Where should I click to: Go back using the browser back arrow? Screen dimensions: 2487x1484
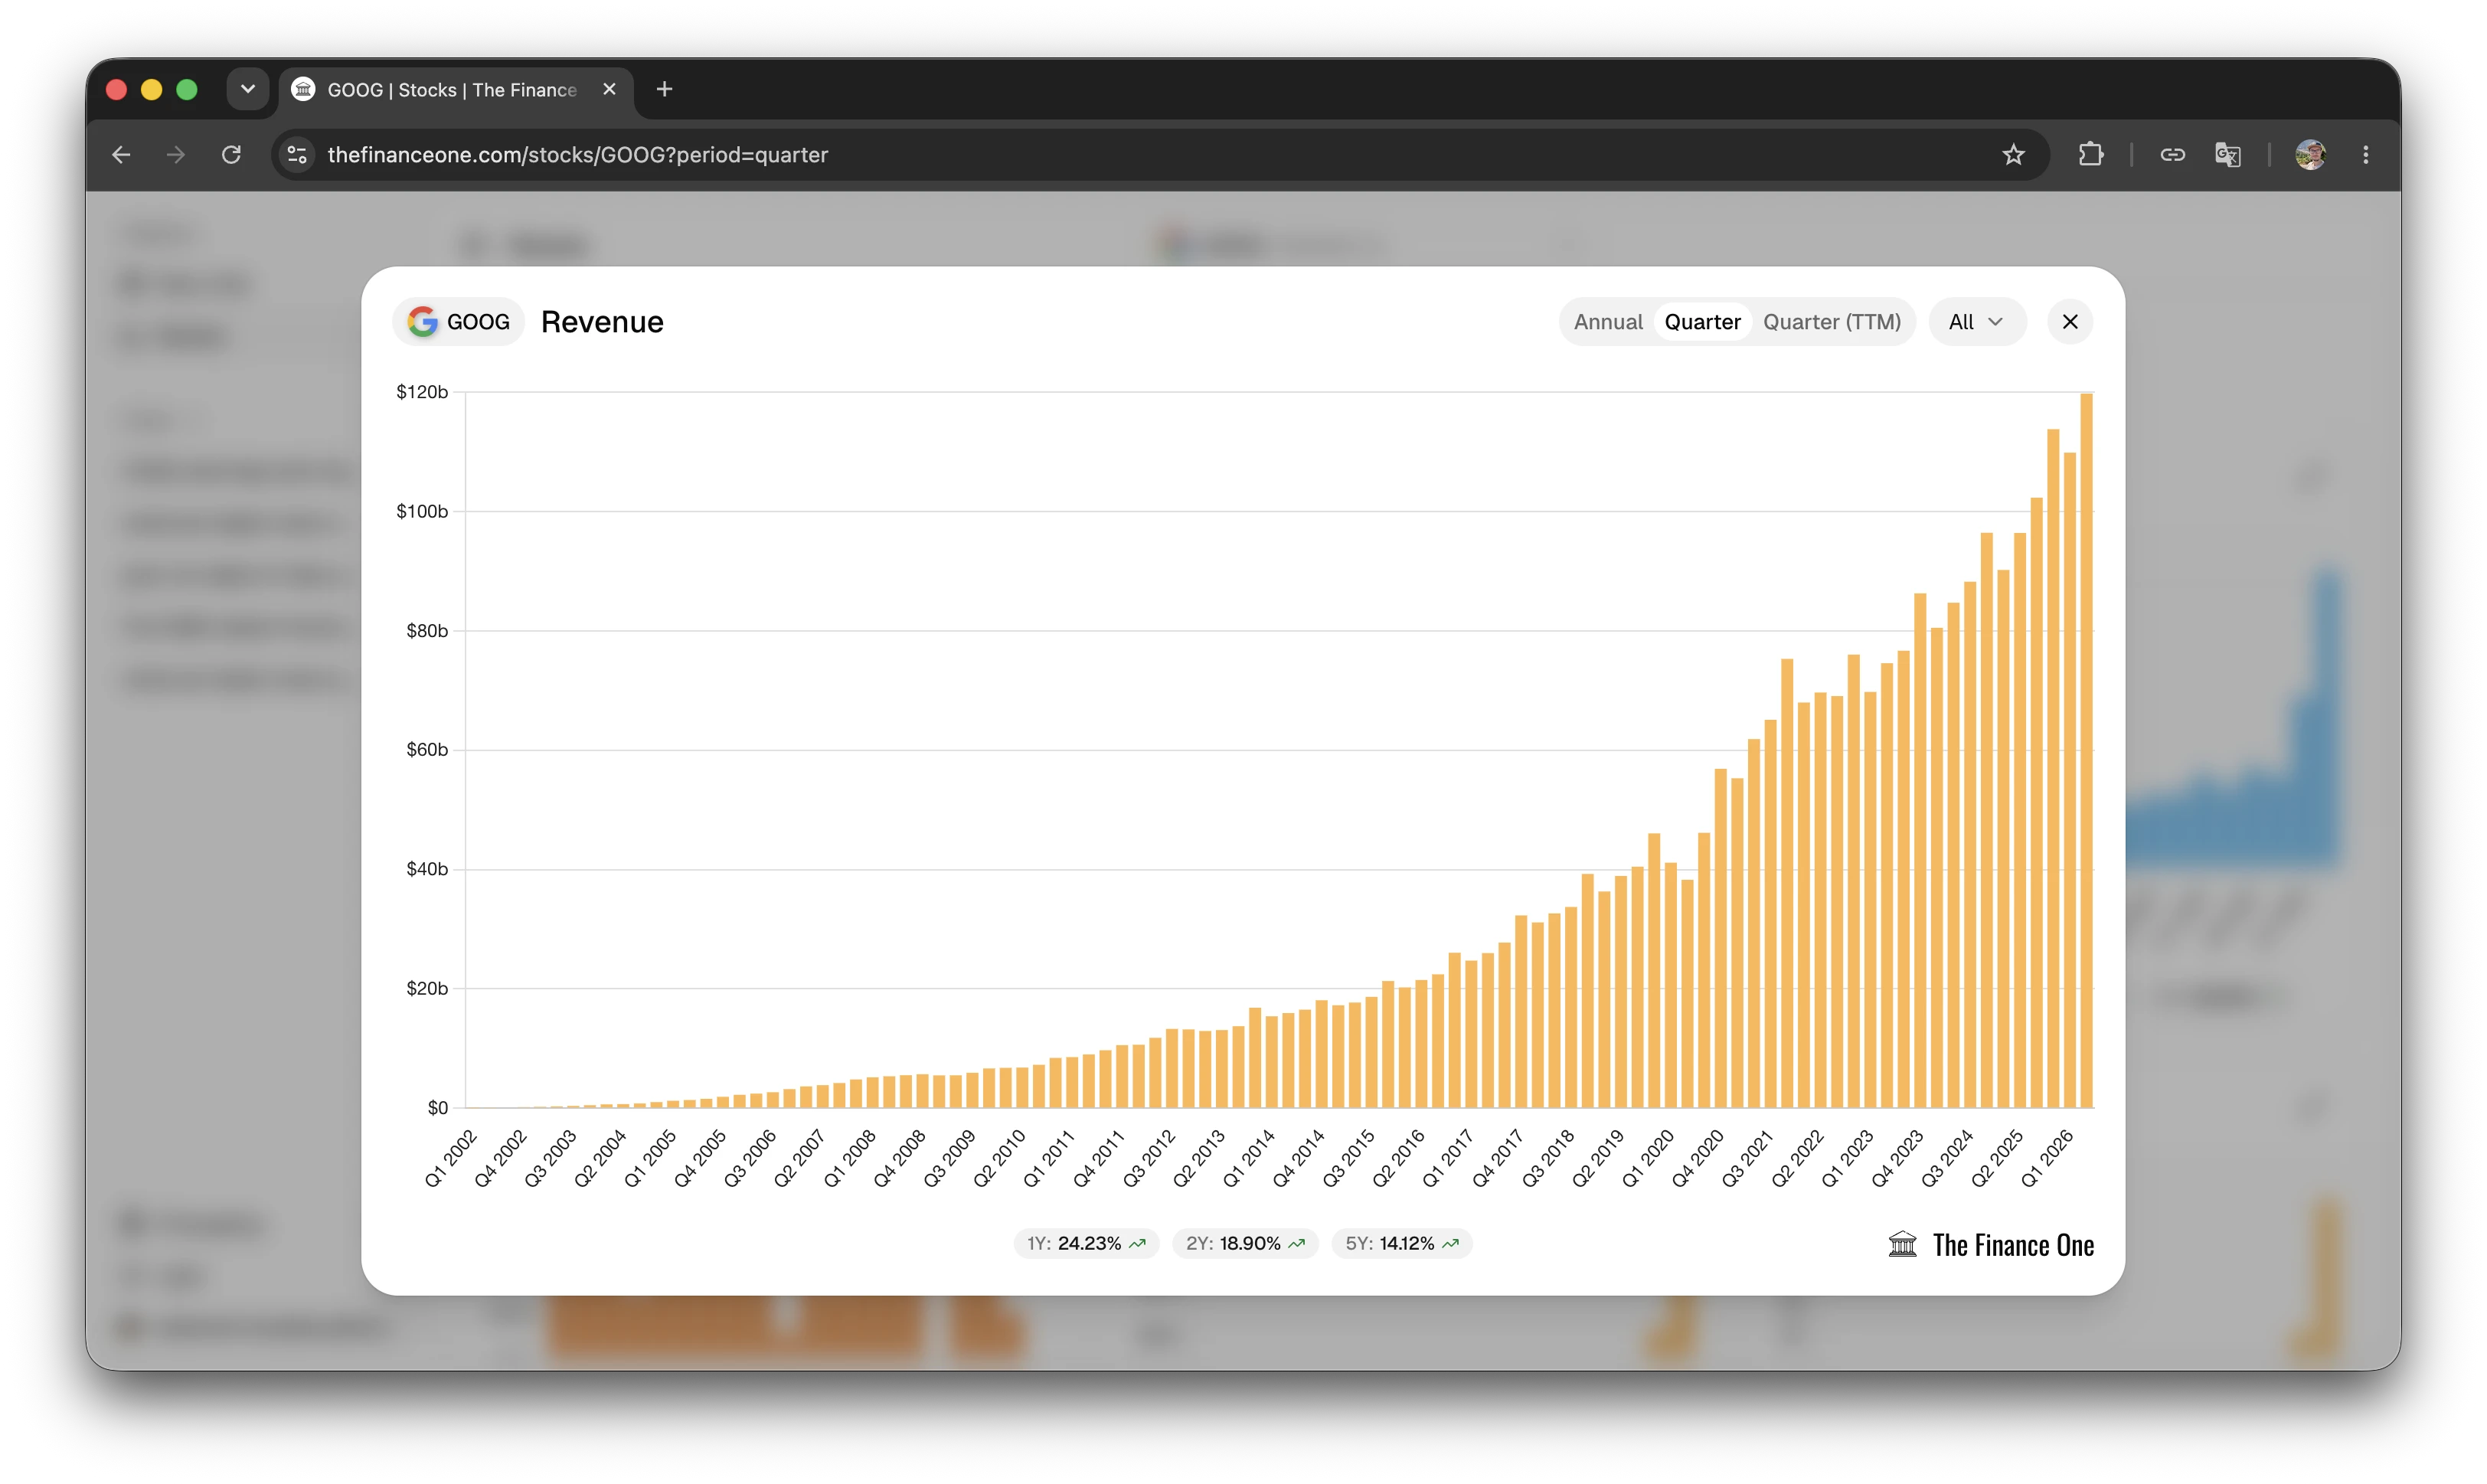(x=121, y=155)
